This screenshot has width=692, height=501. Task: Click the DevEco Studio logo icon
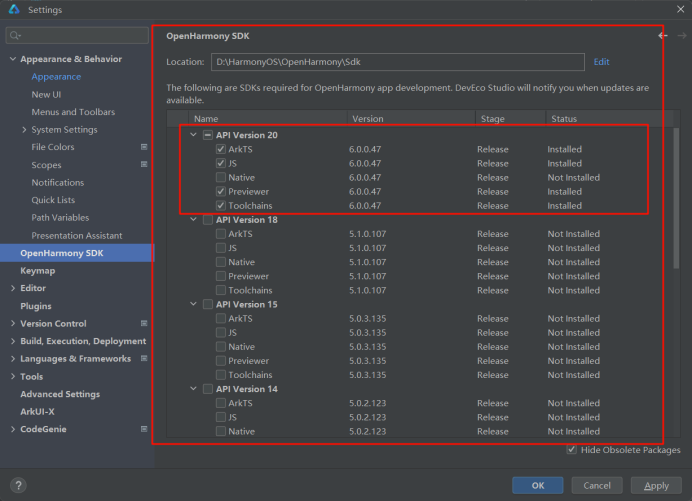tap(14, 9)
